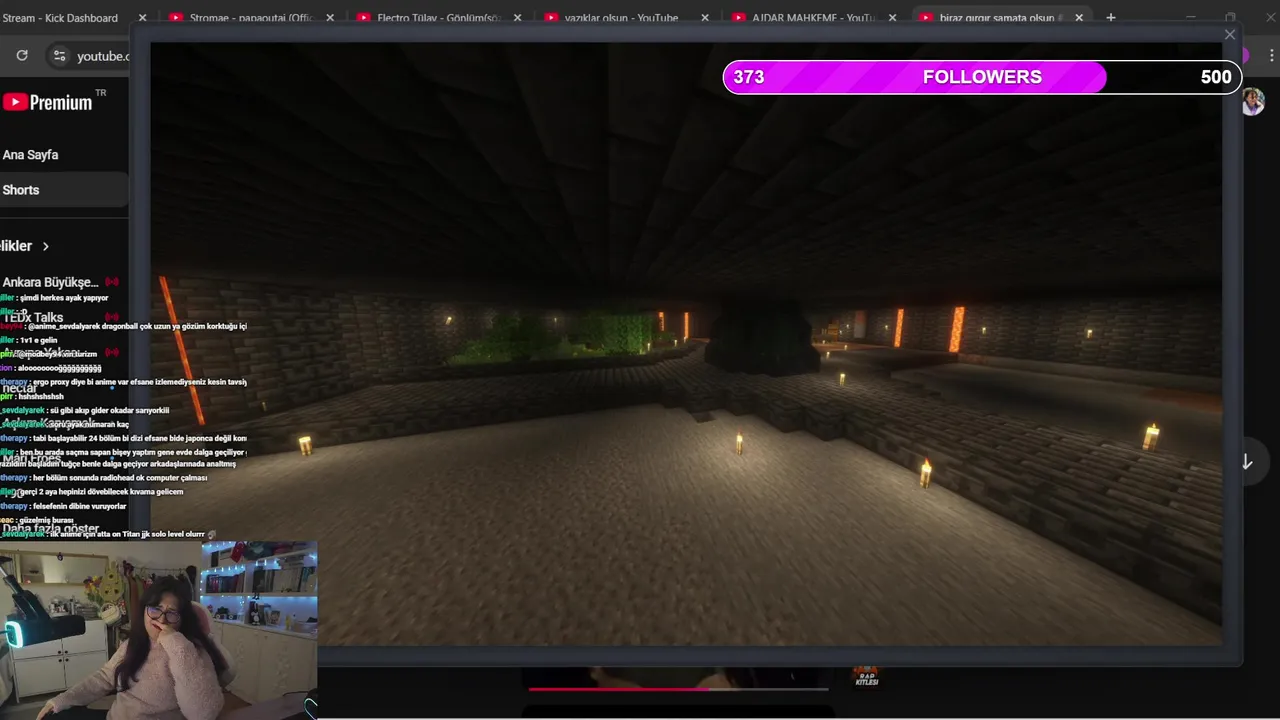Image resolution: width=1280 pixels, height=720 pixels.
Task: Open the nectar channel in sidebar
Action: click(x=19, y=388)
